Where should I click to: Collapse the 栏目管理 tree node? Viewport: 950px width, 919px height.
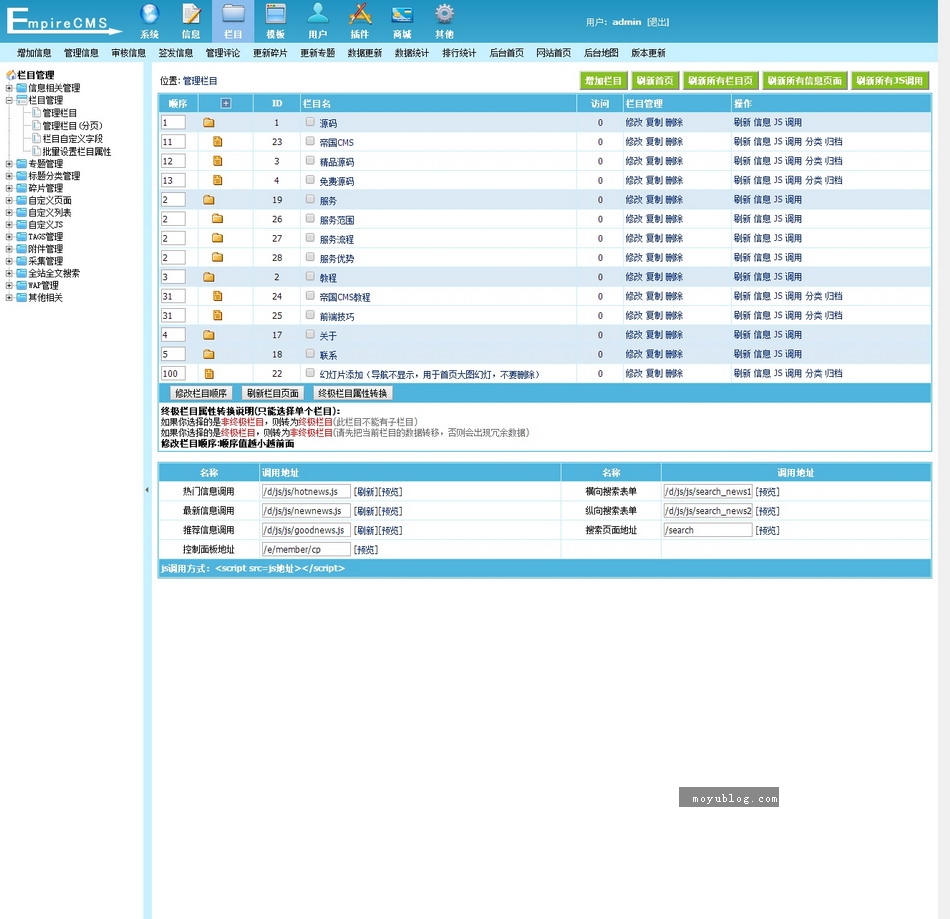point(9,100)
